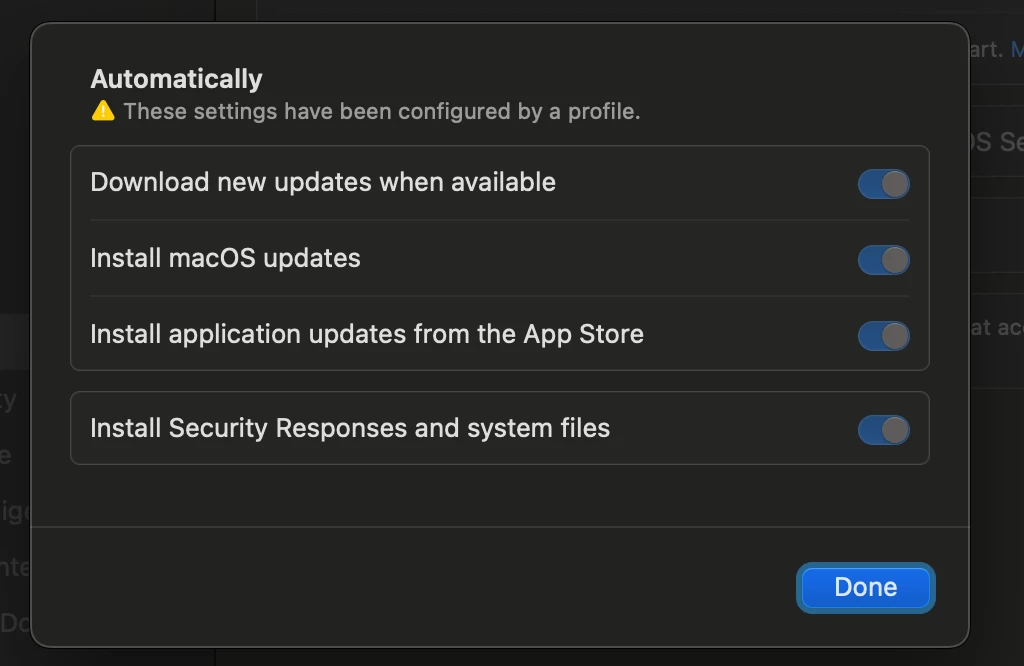This screenshot has height=666, width=1024.
Task: Click the background text reading at ac
Action: [997, 327]
